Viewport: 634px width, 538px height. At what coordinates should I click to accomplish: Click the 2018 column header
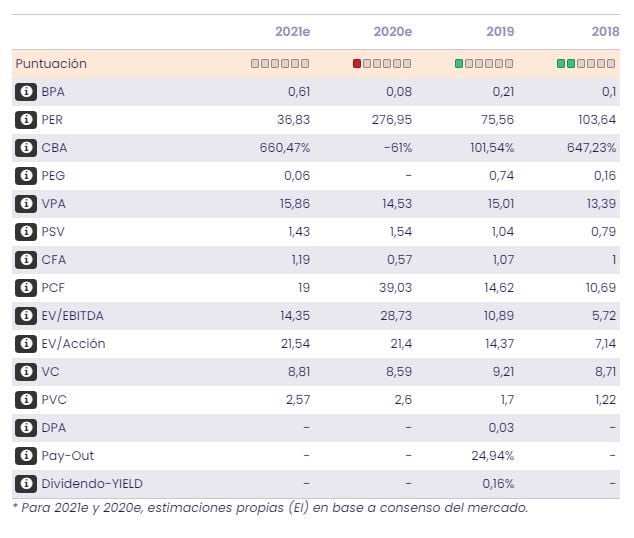point(605,32)
